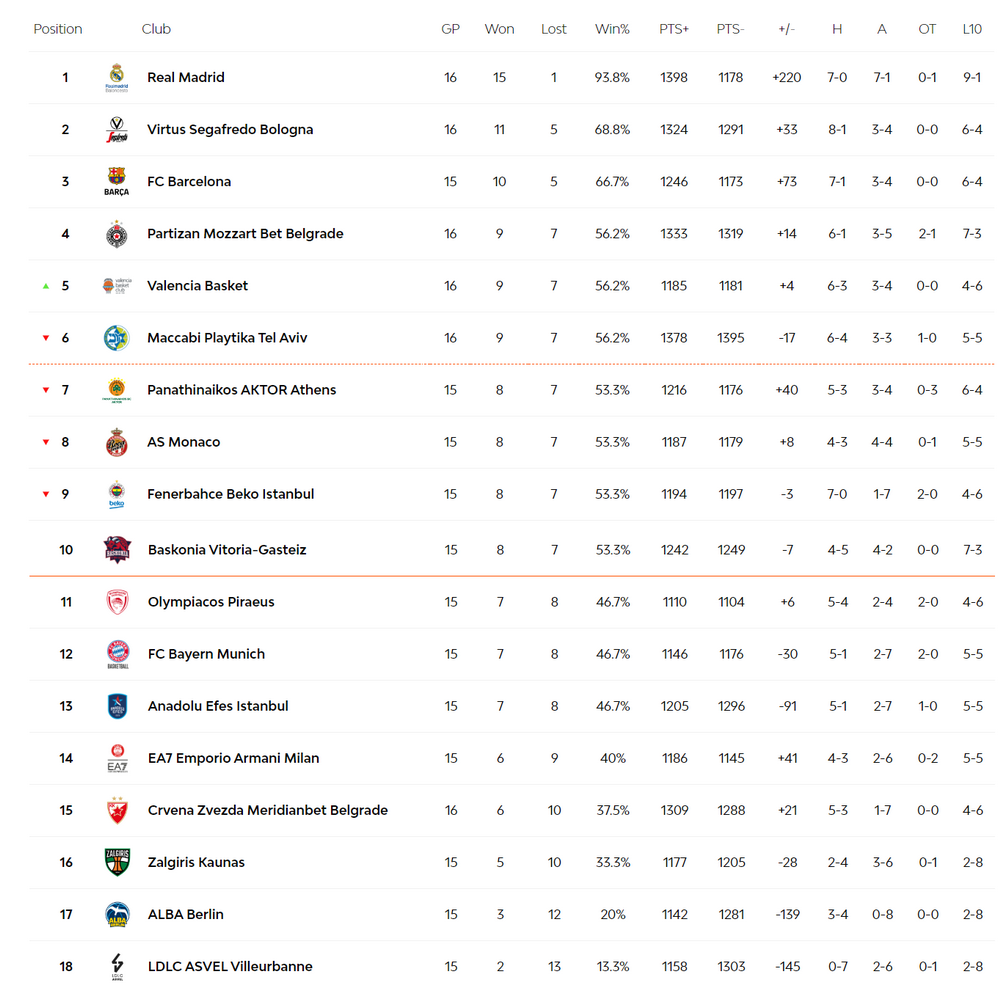Click the Virtus Segafredo Bologna logo

click(x=117, y=129)
